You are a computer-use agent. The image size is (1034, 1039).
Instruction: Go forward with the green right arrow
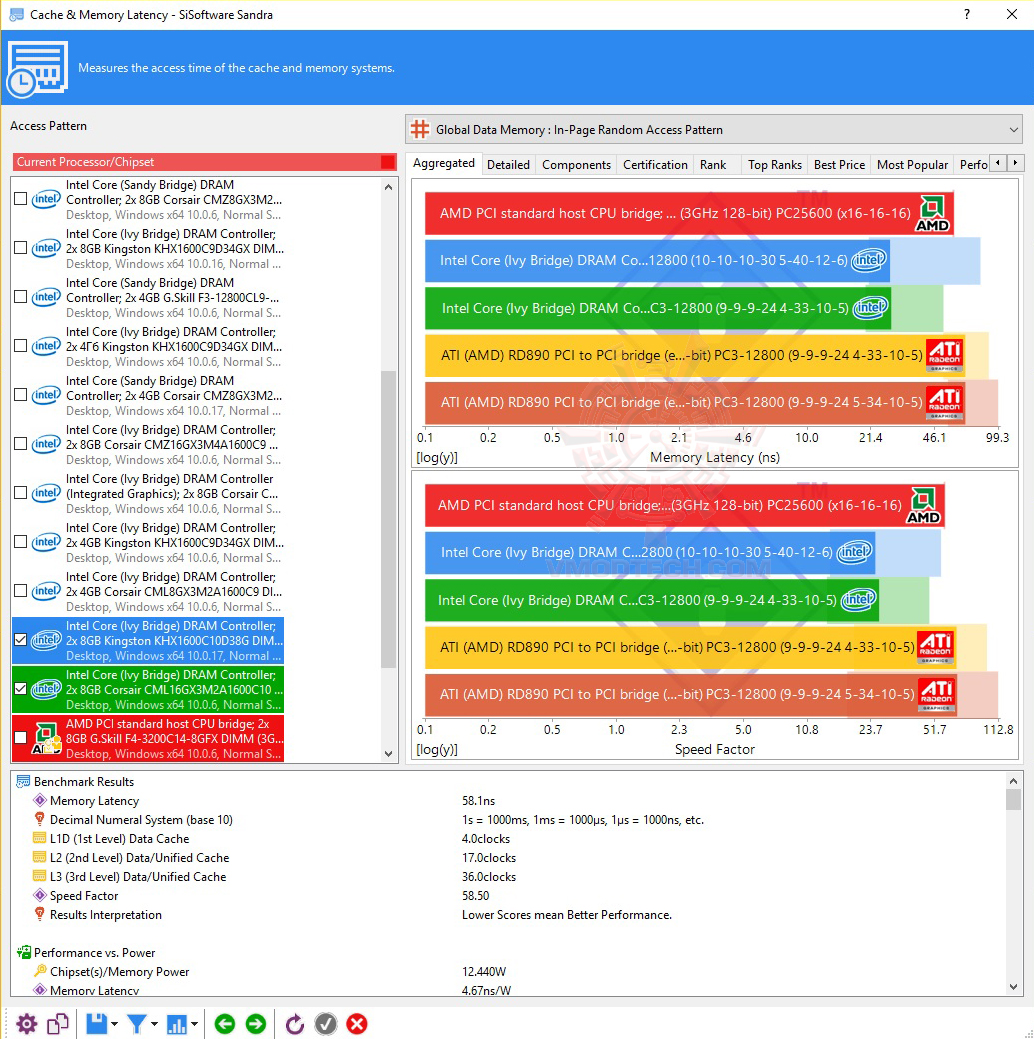tap(255, 1024)
